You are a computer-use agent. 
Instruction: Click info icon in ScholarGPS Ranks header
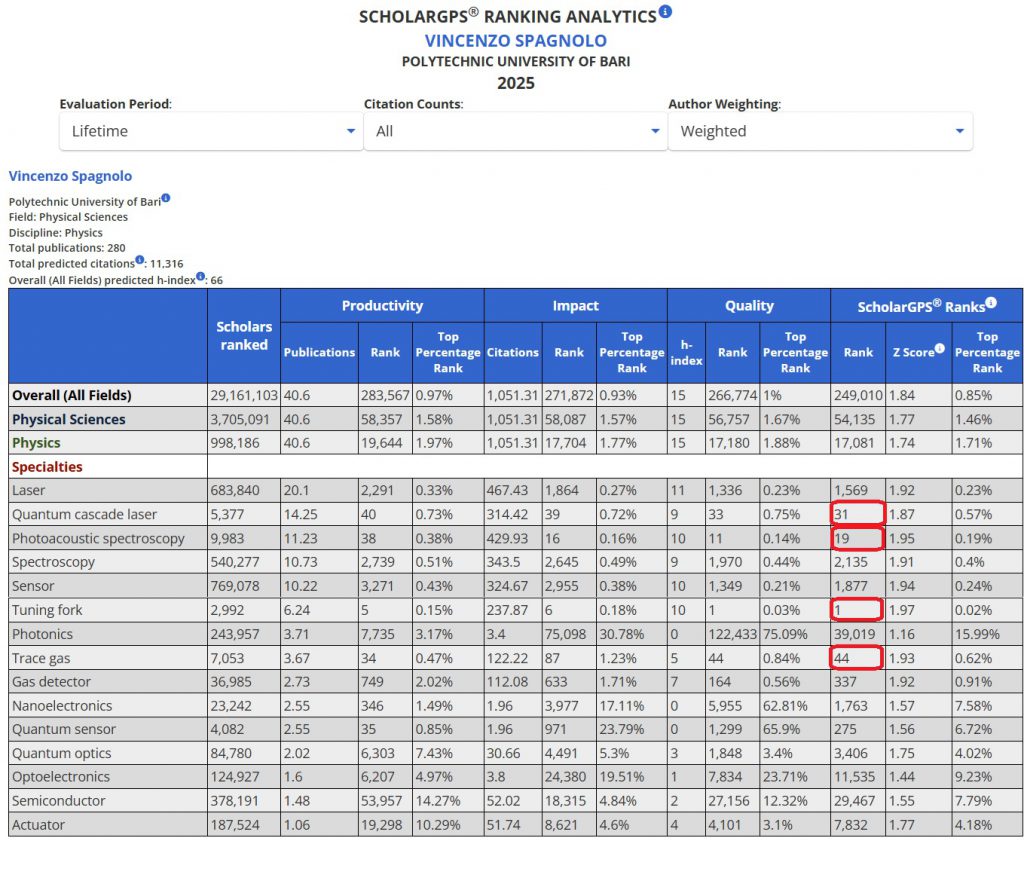point(990,303)
